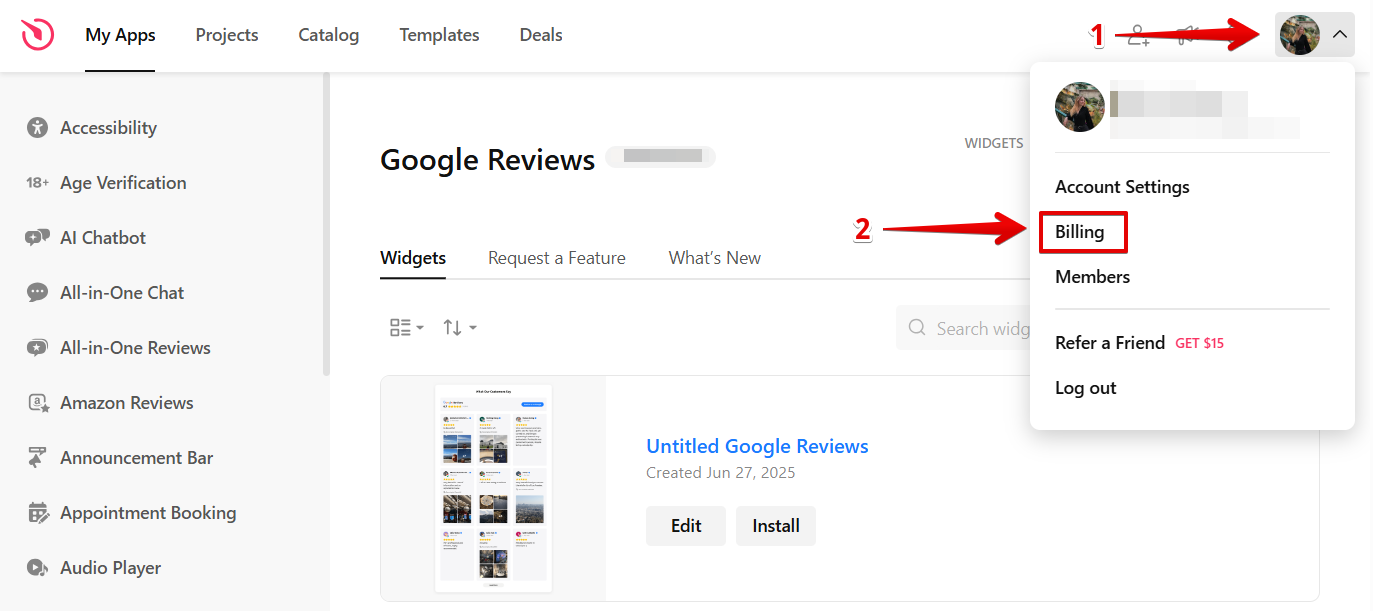Select Amazon Reviews label
The height and width of the screenshot is (611, 1373).
127,403
